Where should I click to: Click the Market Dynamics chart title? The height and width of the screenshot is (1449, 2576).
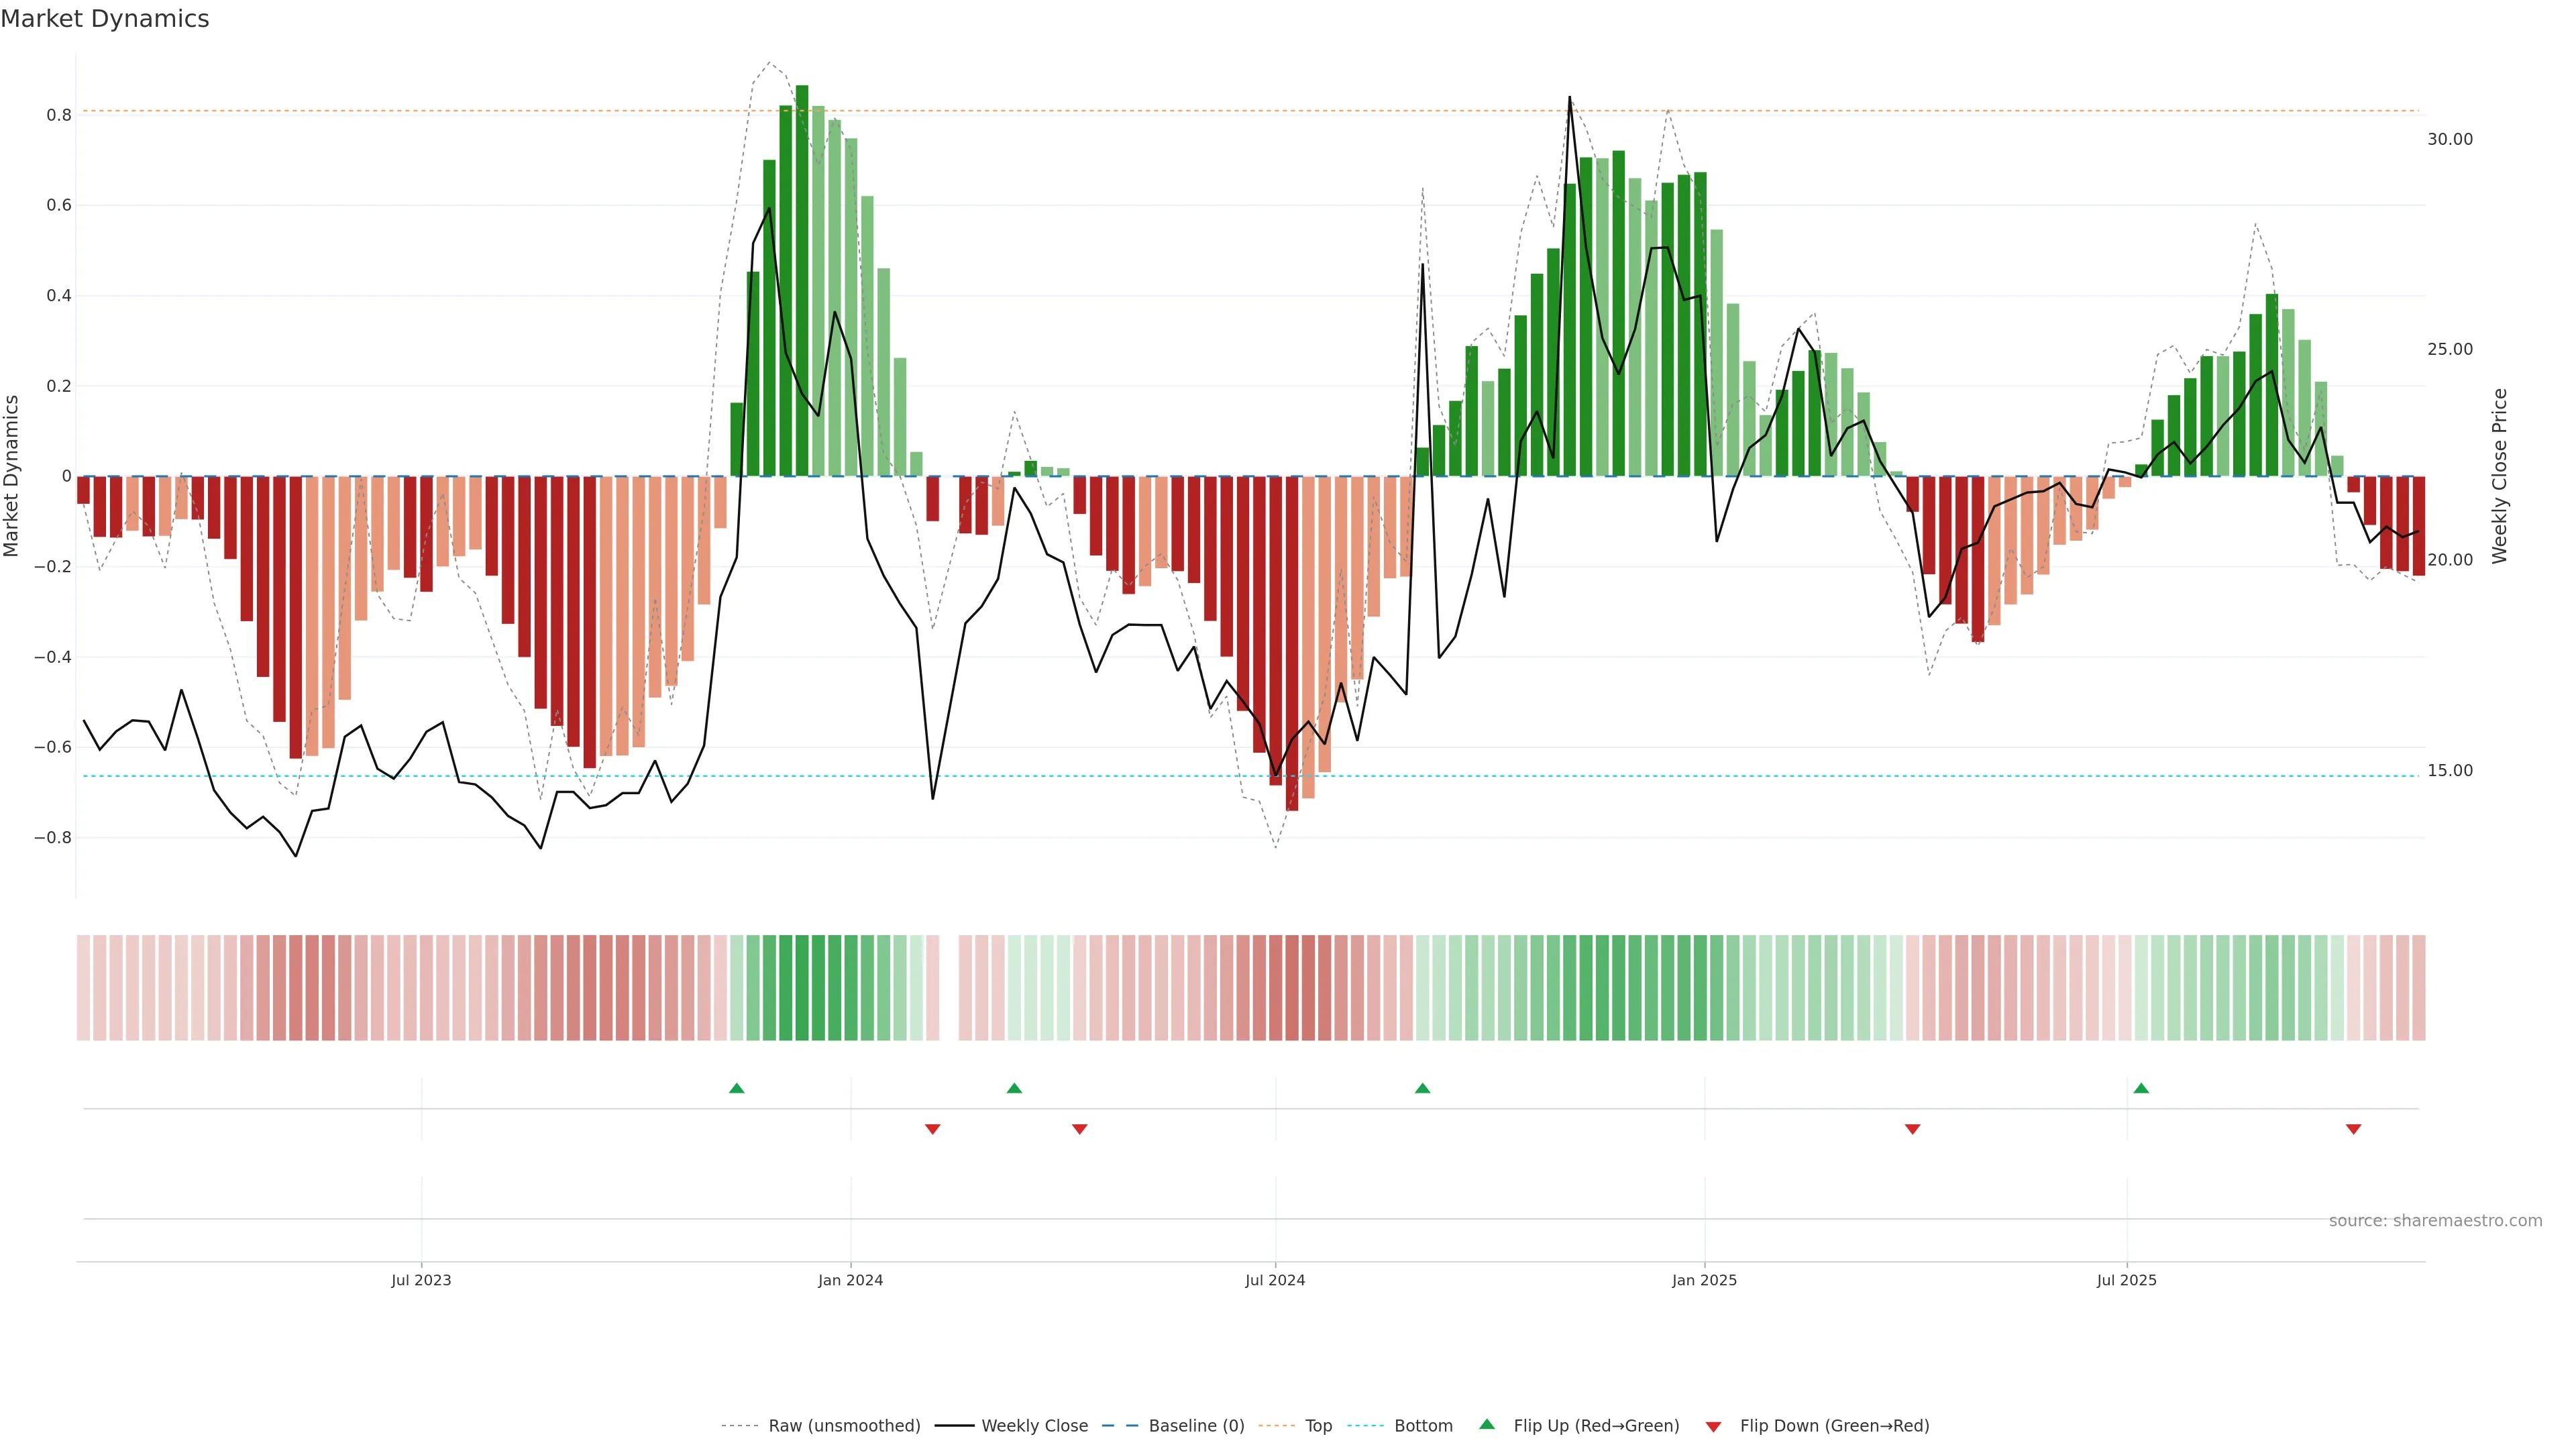[x=105, y=19]
